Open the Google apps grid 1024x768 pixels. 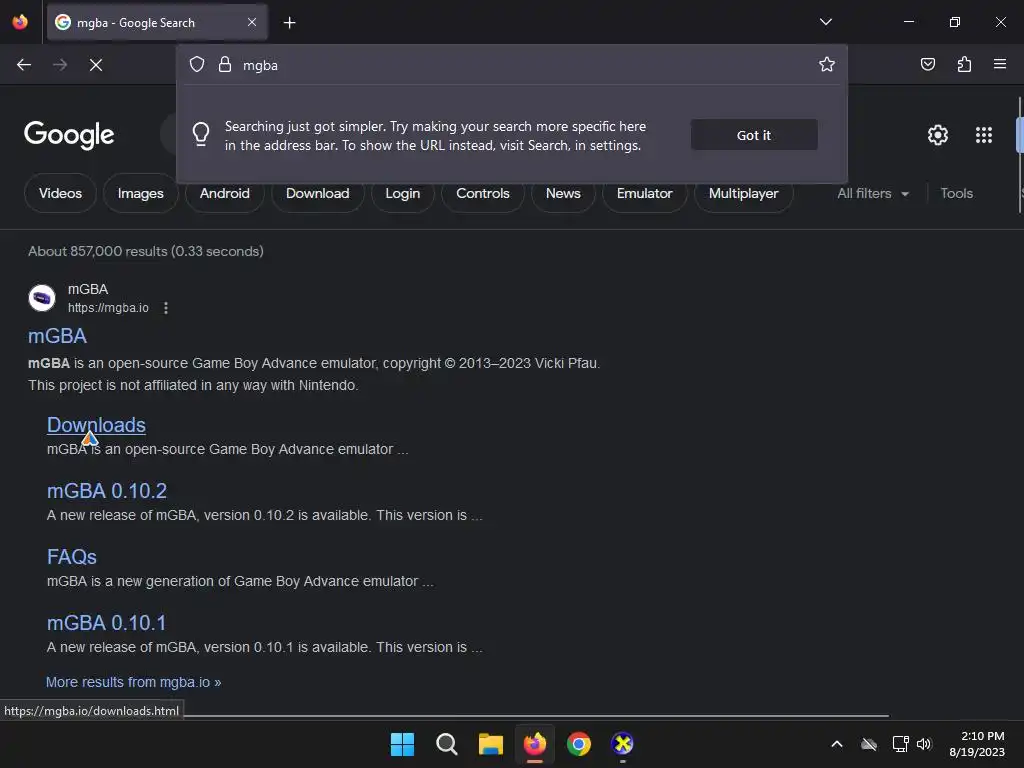(984, 135)
